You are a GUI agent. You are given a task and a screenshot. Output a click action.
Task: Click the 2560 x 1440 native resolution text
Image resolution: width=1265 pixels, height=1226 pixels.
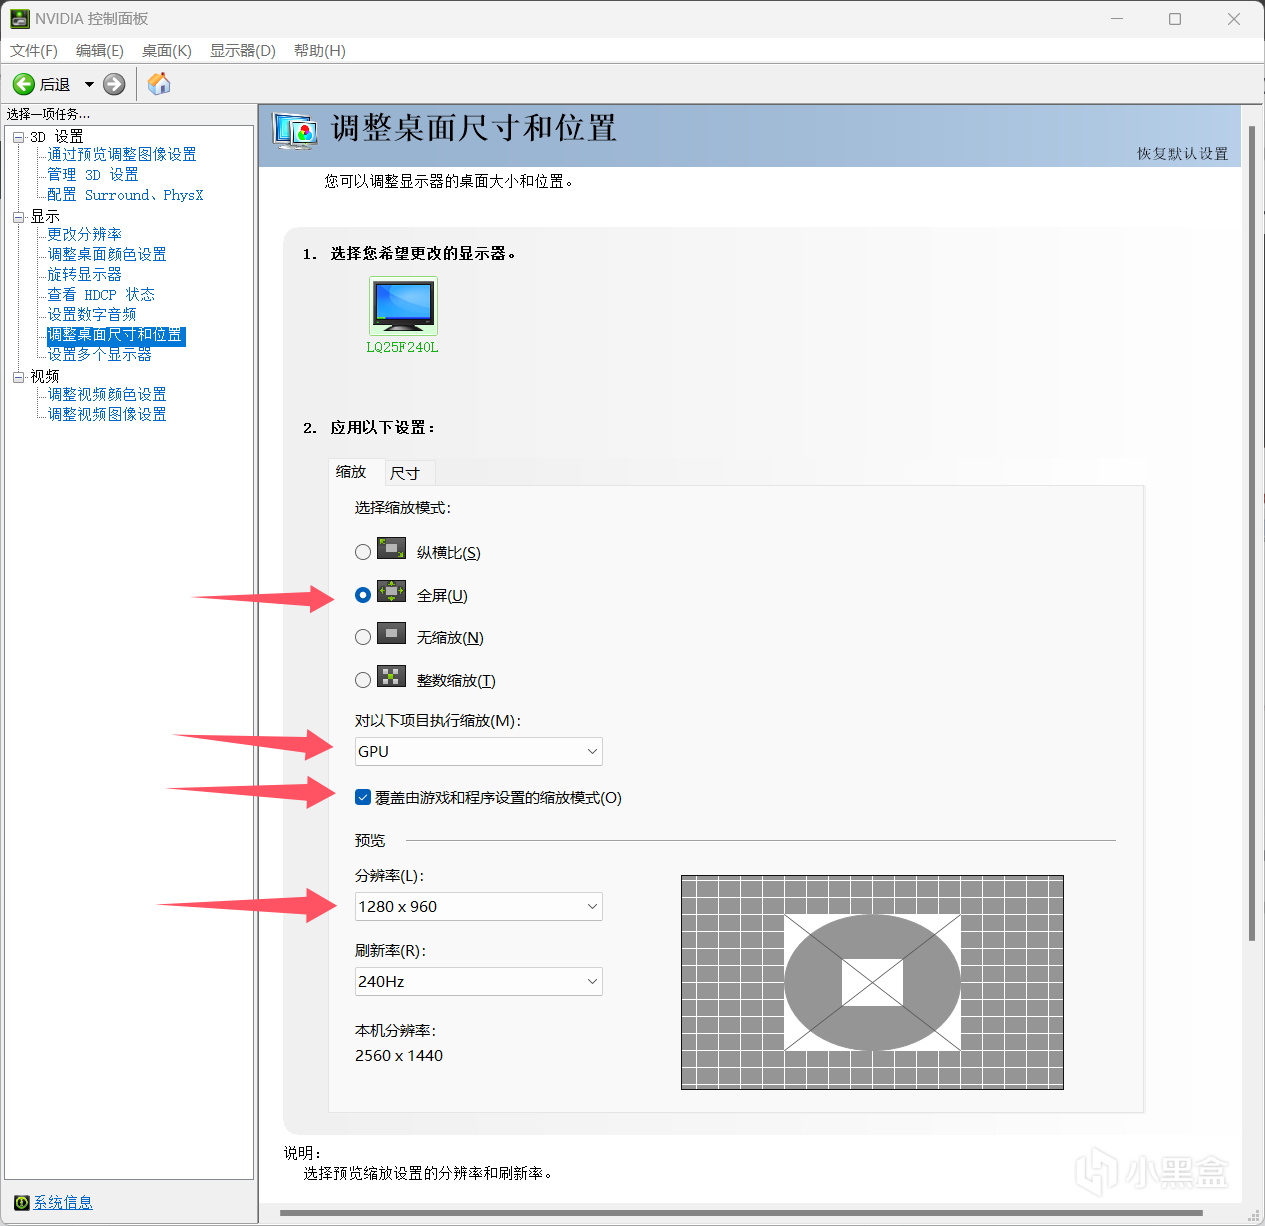coord(399,1055)
